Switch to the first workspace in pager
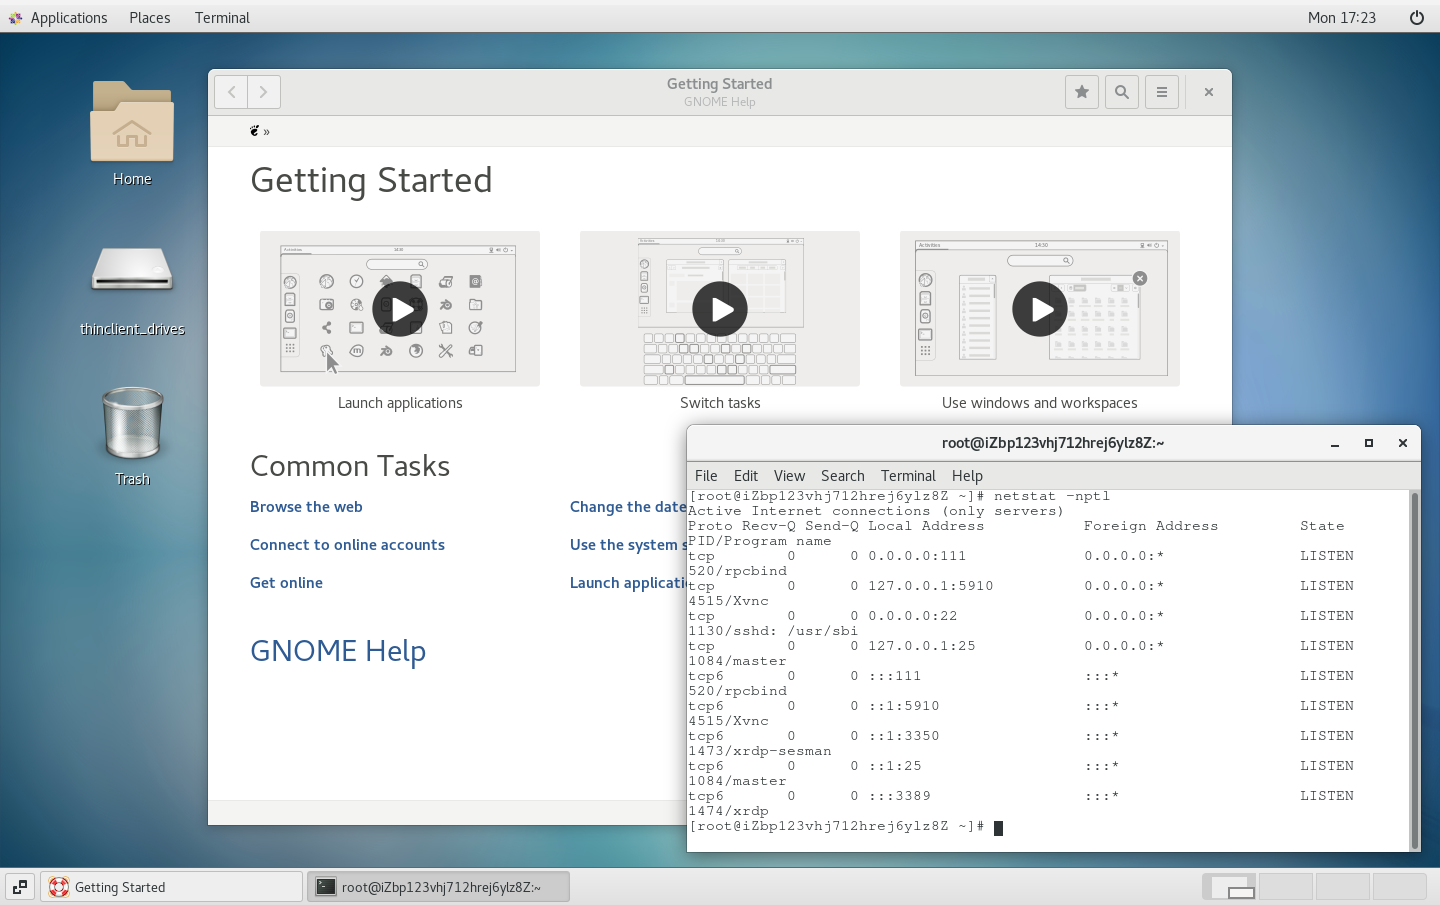This screenshot has height=905, width=1440. (1229, 887)
